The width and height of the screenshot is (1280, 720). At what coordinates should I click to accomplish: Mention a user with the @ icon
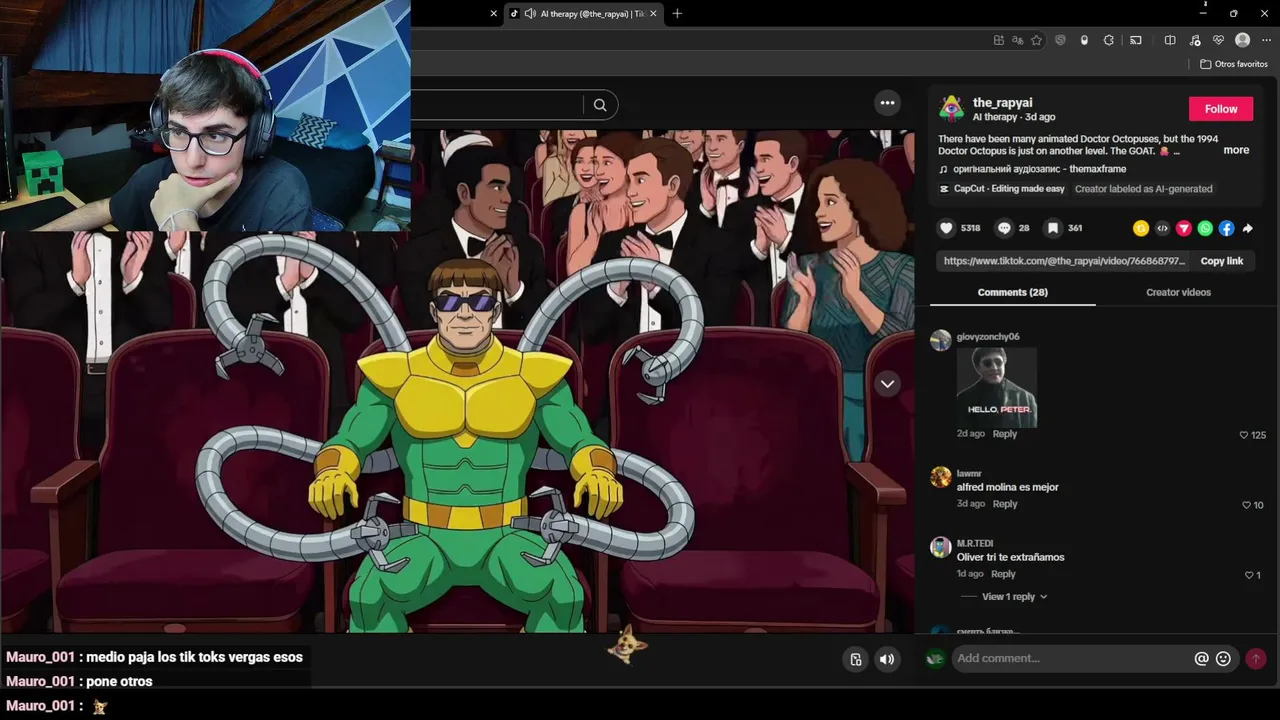click(x=1201, y=658)
